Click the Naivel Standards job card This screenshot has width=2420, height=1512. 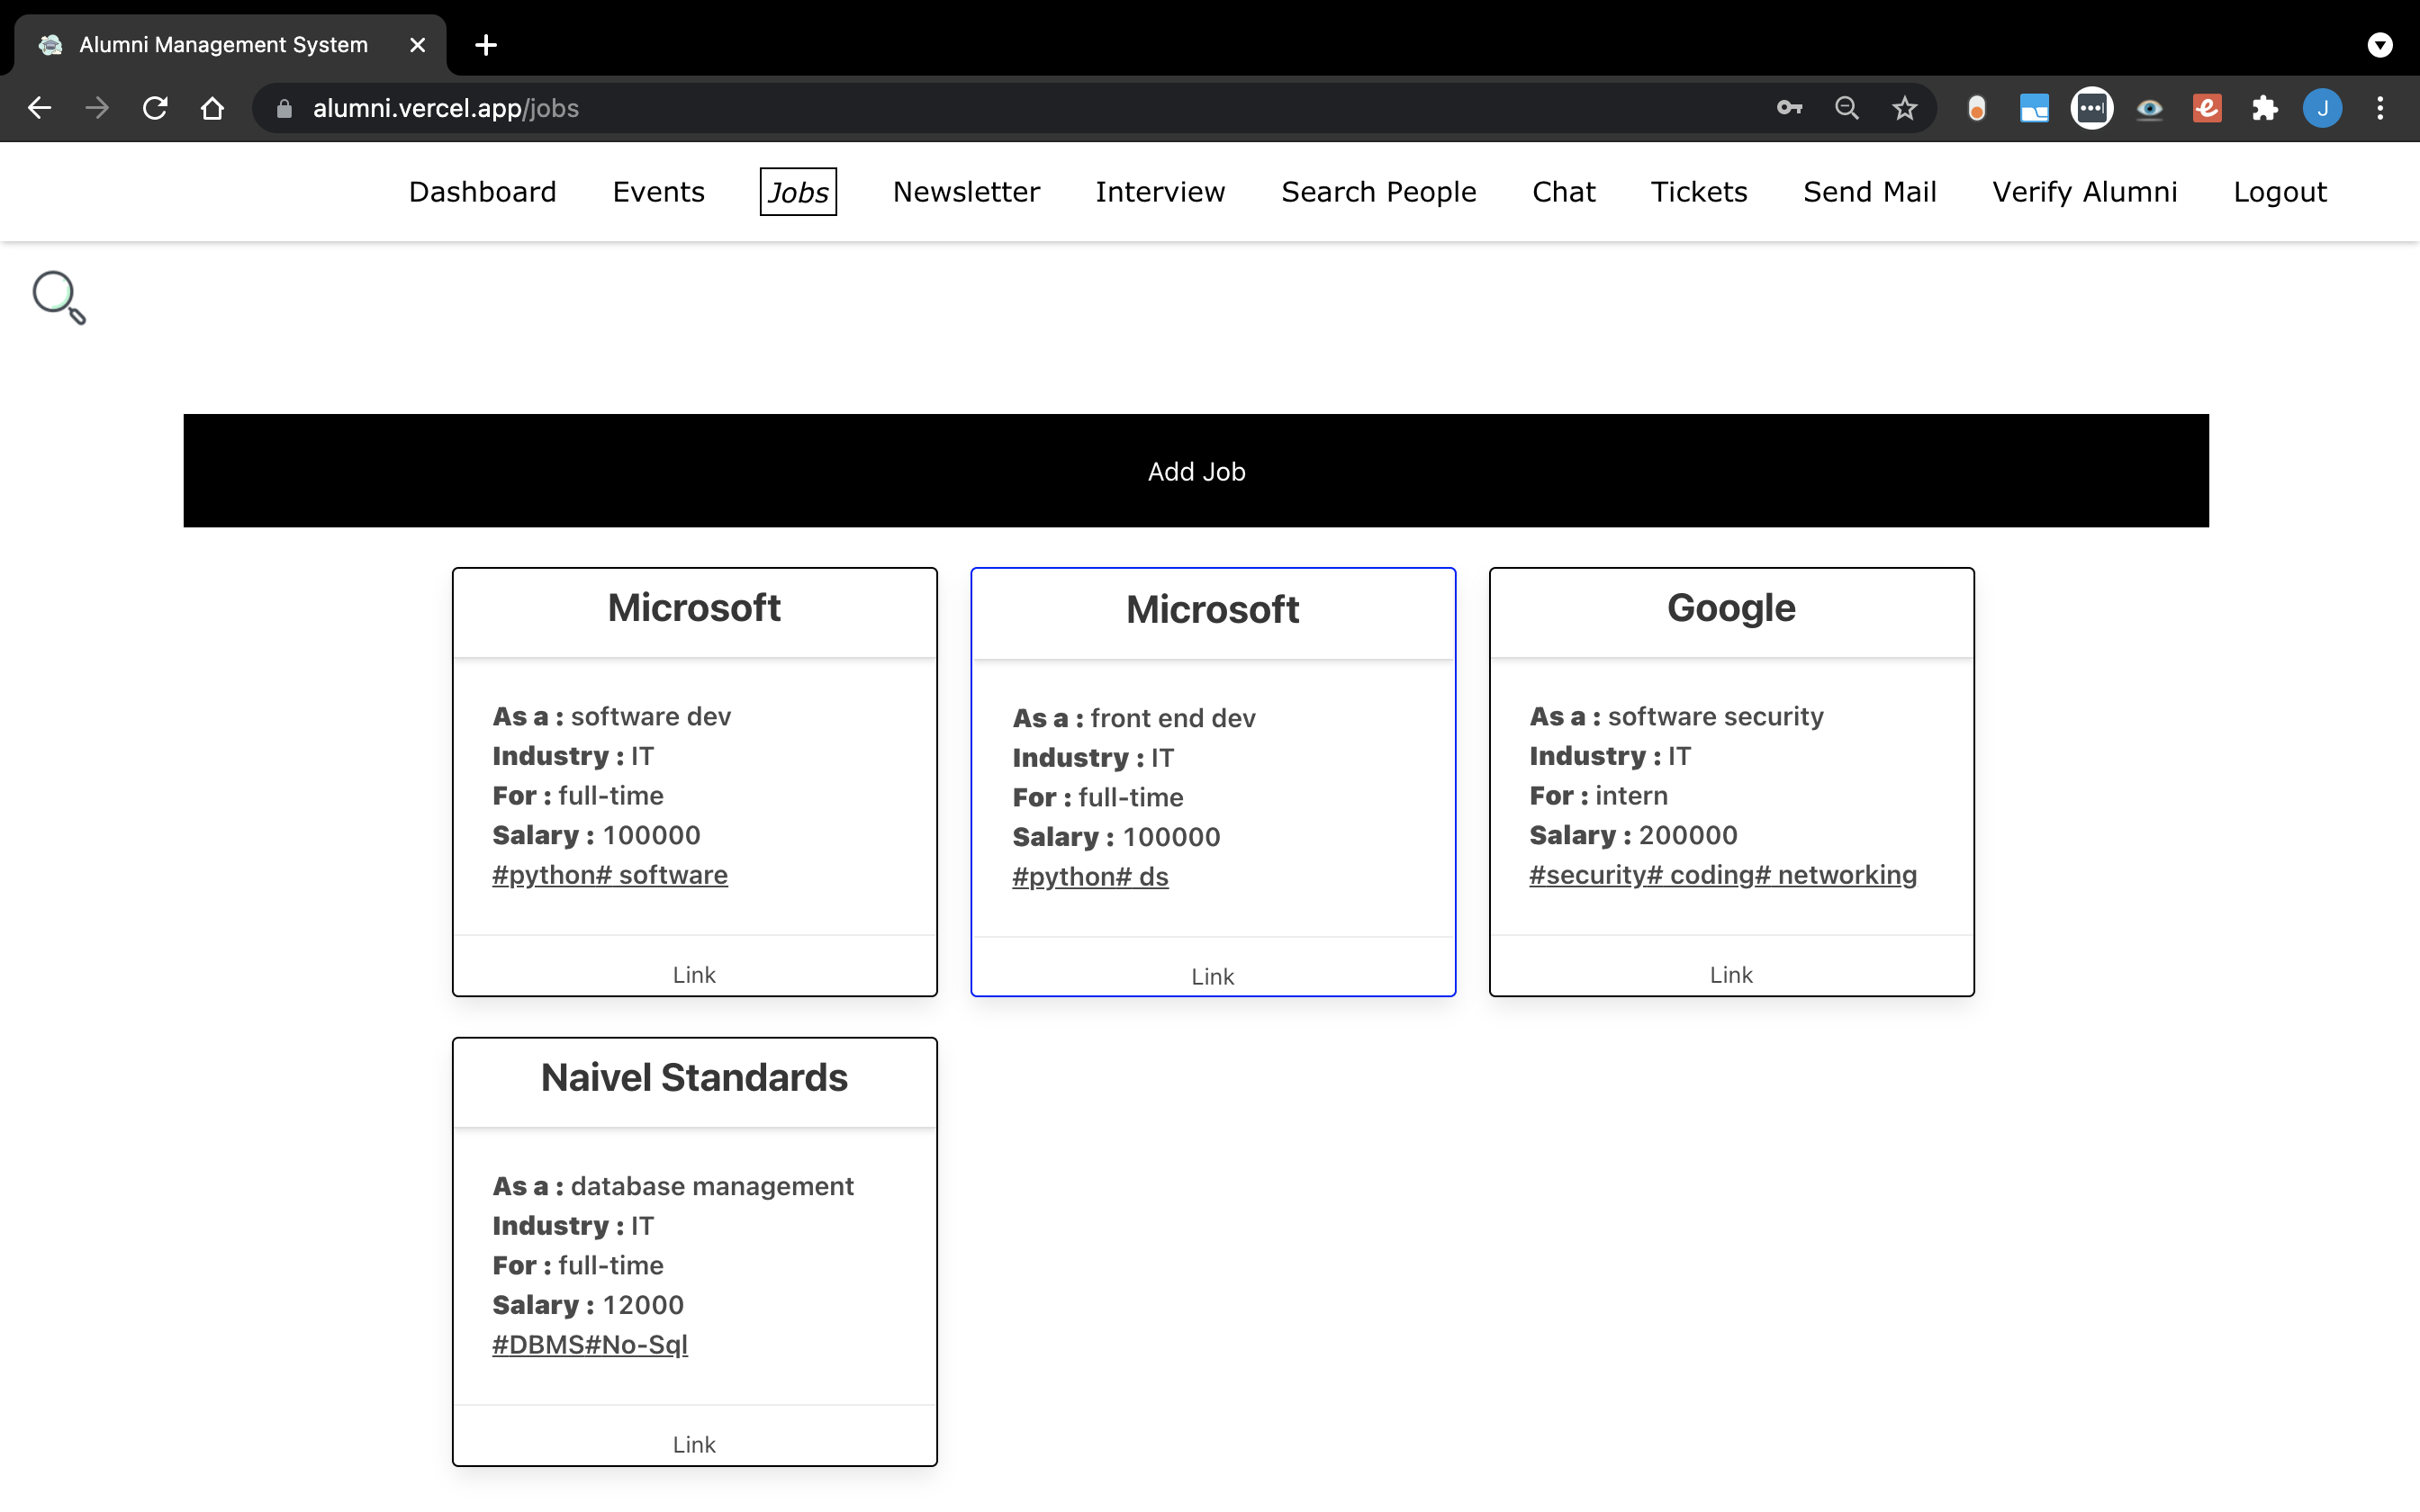pos(693,1251)
